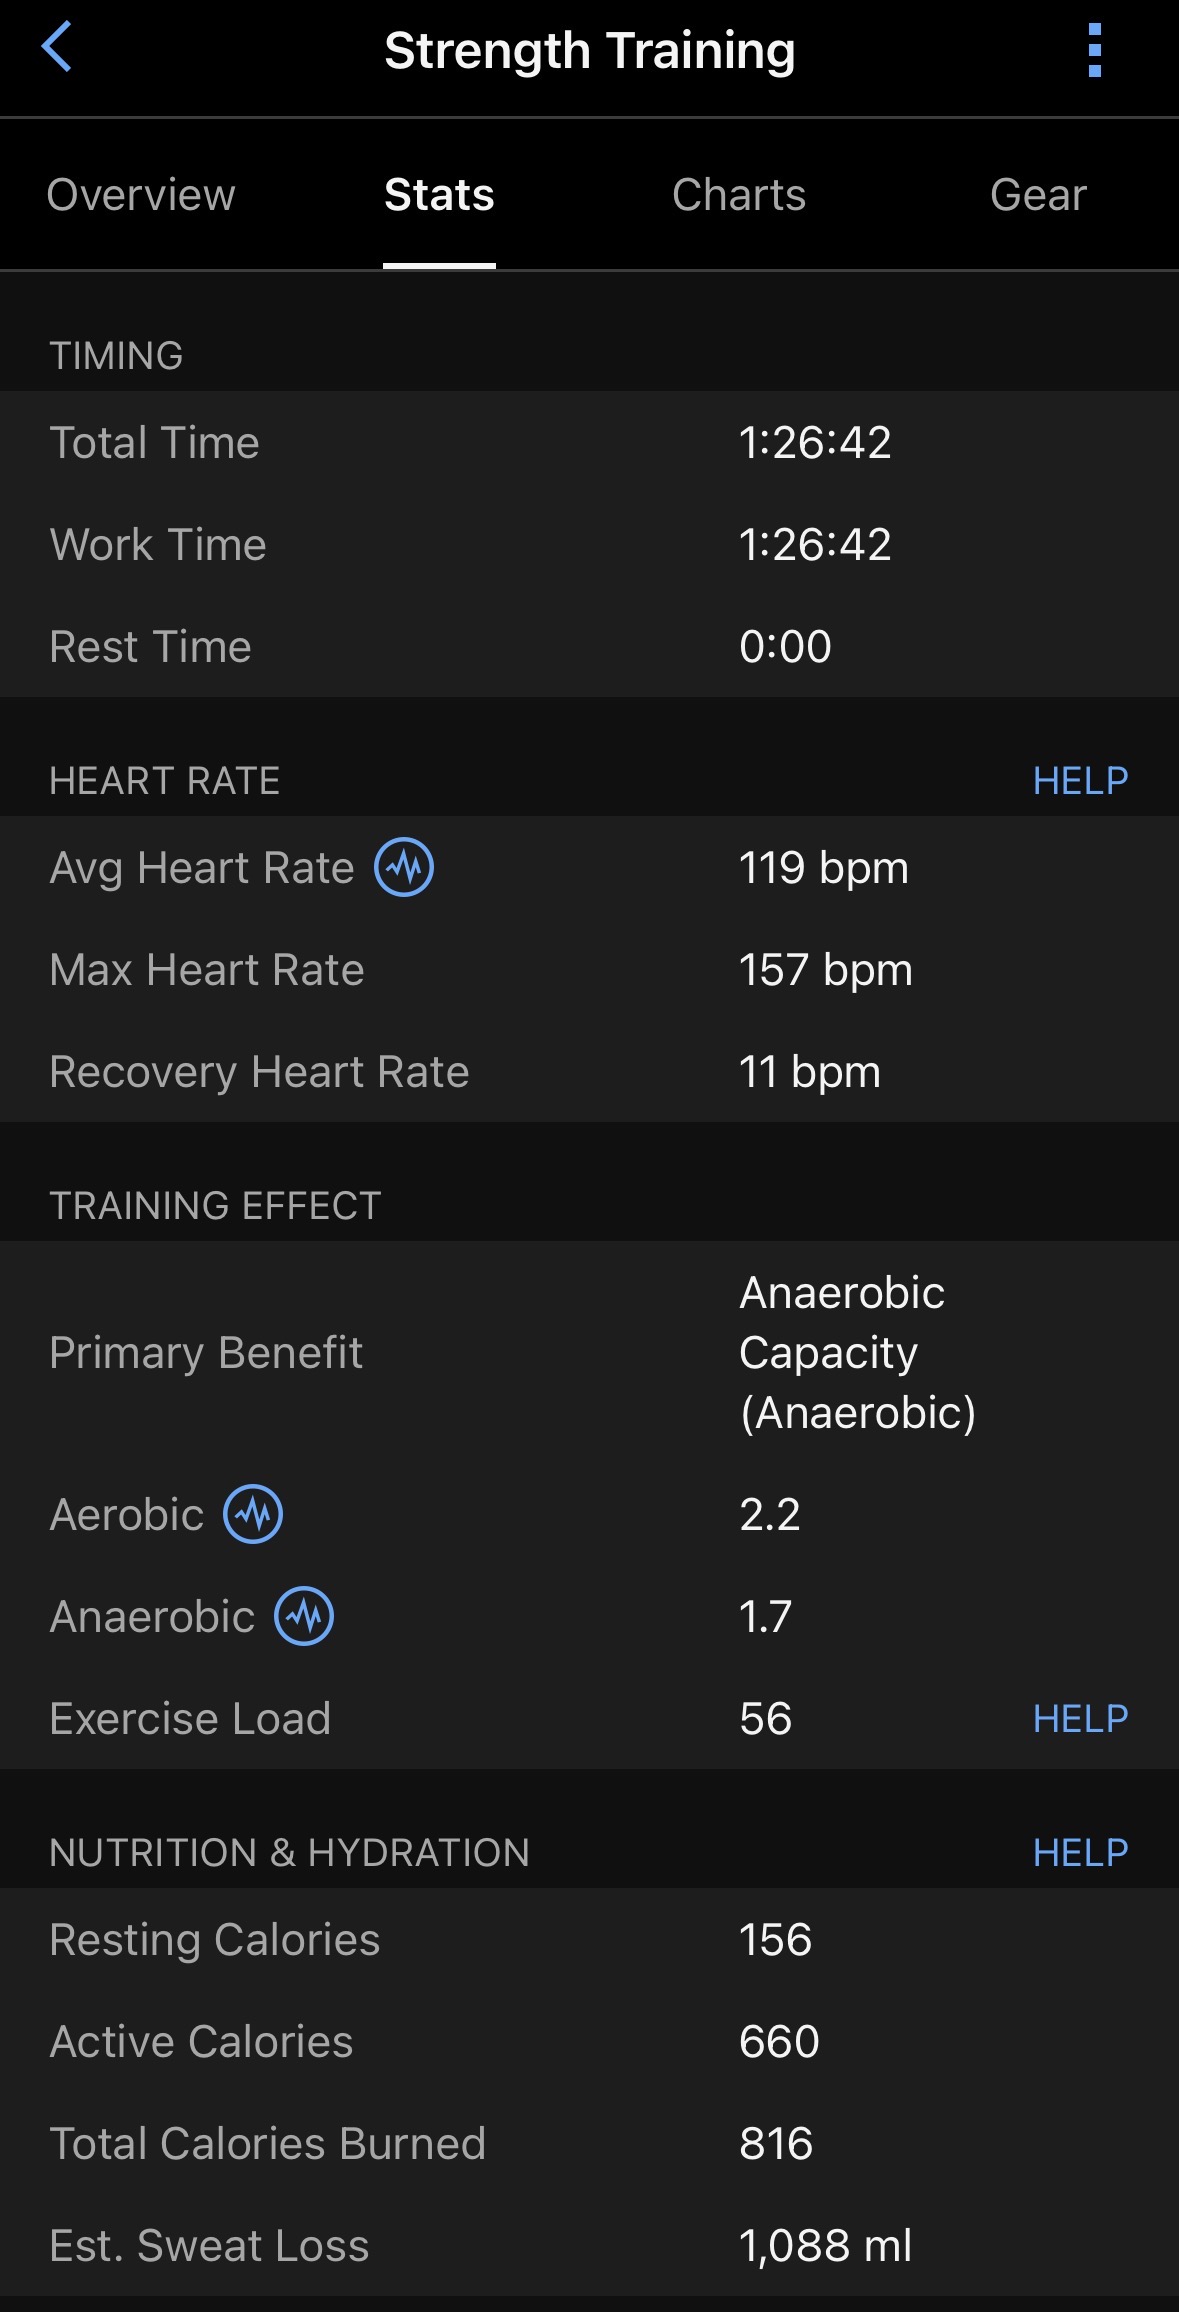Tap the back arrow icon

(57, 48)
